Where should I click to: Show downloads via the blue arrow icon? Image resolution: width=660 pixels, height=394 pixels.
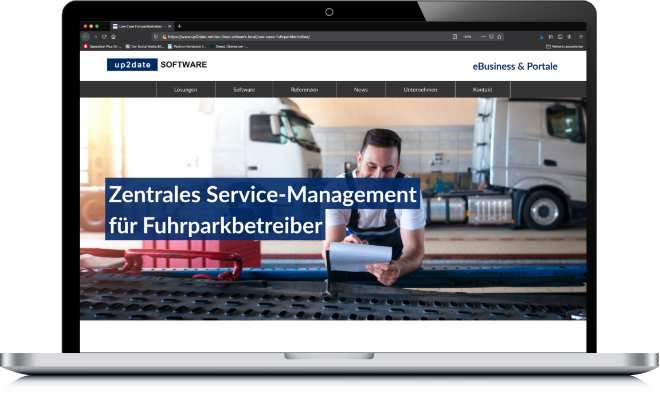[541, 37]
